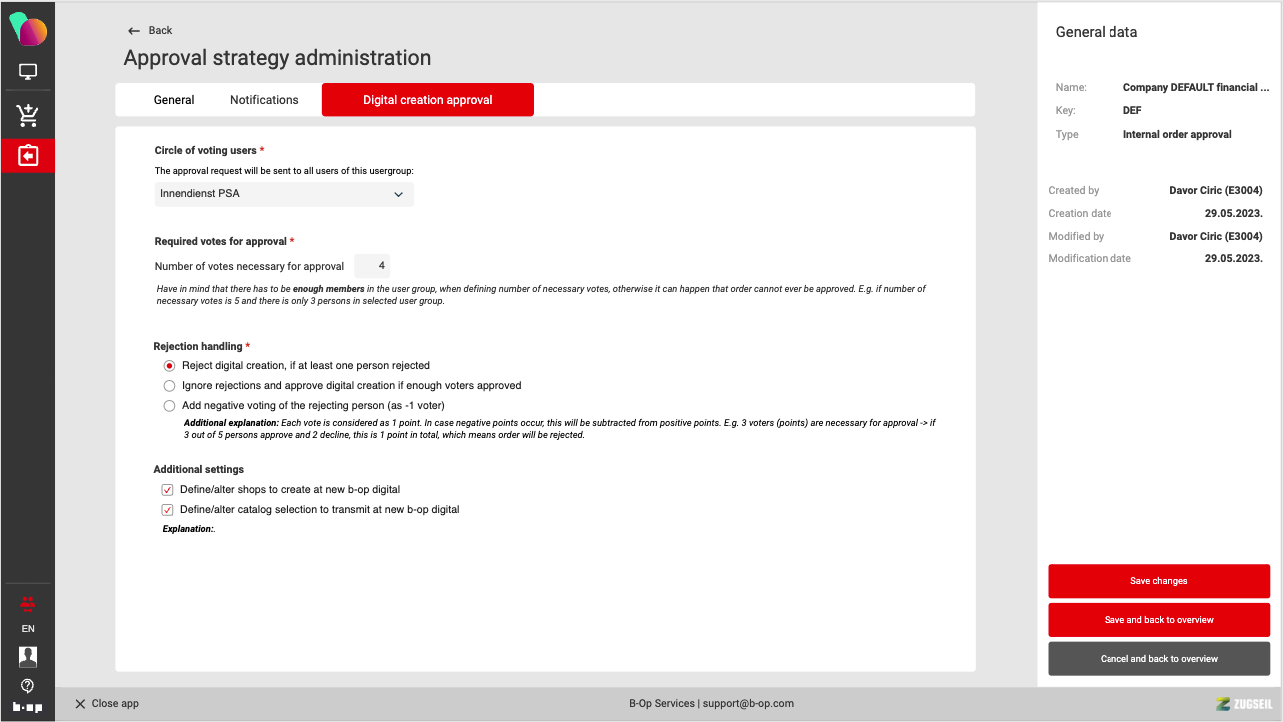Switch language using EN selector

click(28, 629)
